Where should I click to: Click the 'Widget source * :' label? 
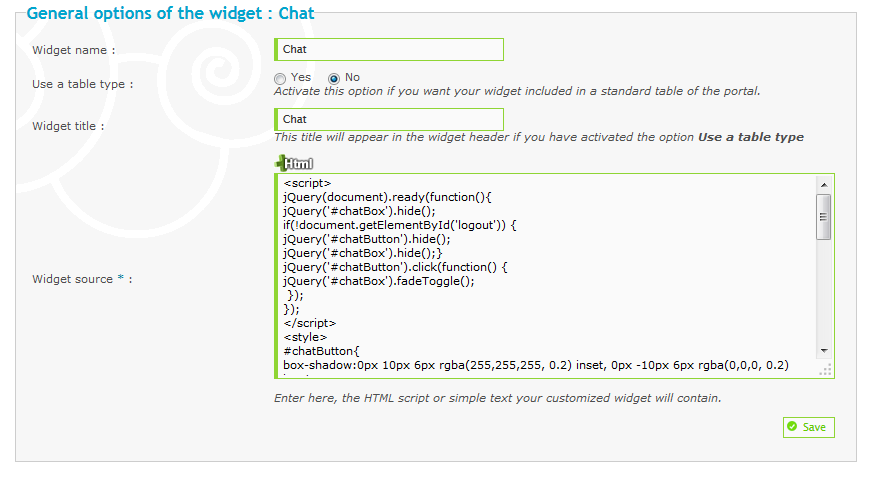[x=82, y=279]
